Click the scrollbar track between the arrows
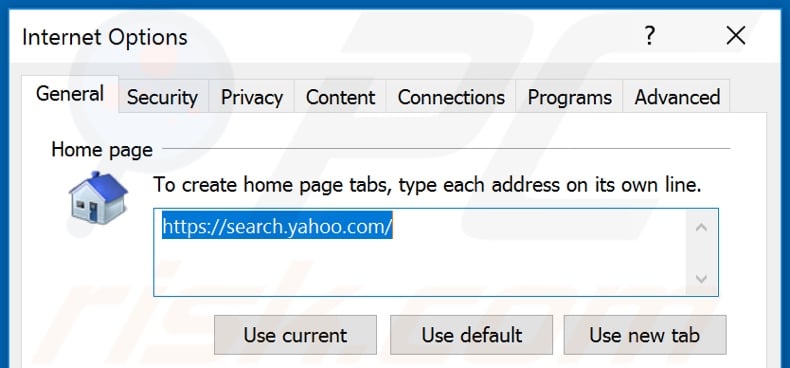Viewport: 790px width, 368px height. point(701,253)
